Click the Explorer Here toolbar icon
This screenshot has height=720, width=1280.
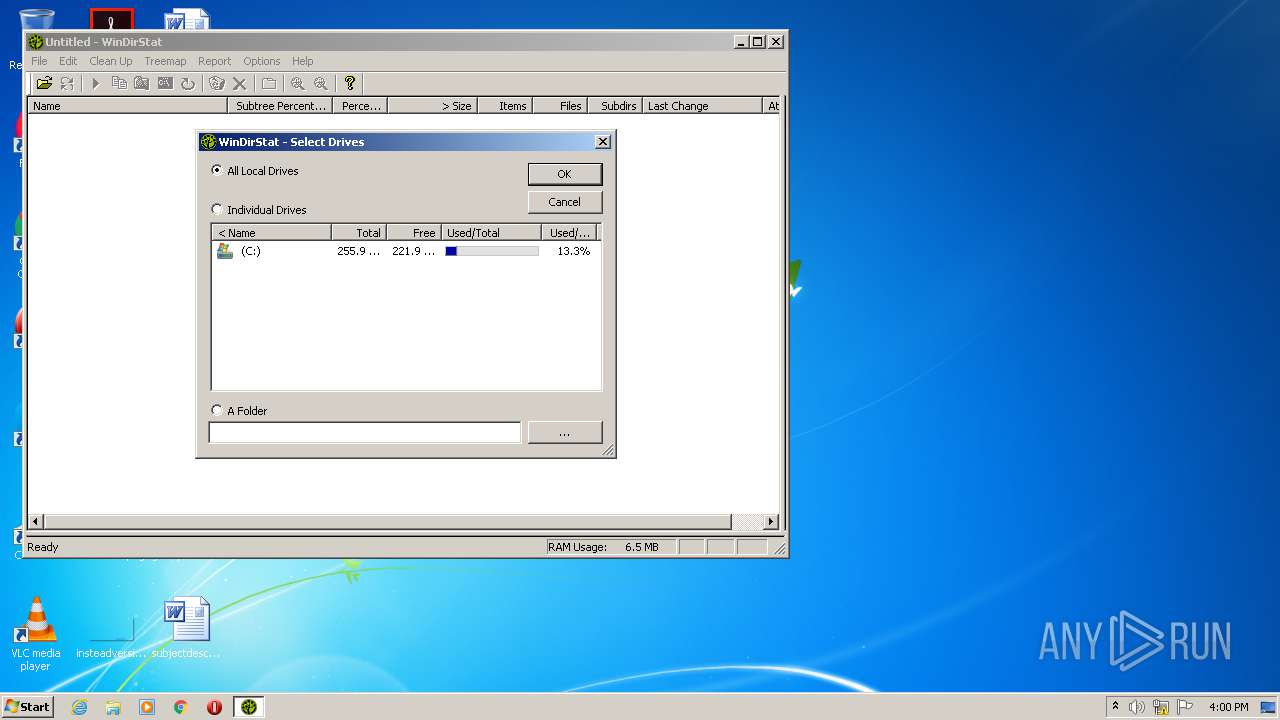142,83
